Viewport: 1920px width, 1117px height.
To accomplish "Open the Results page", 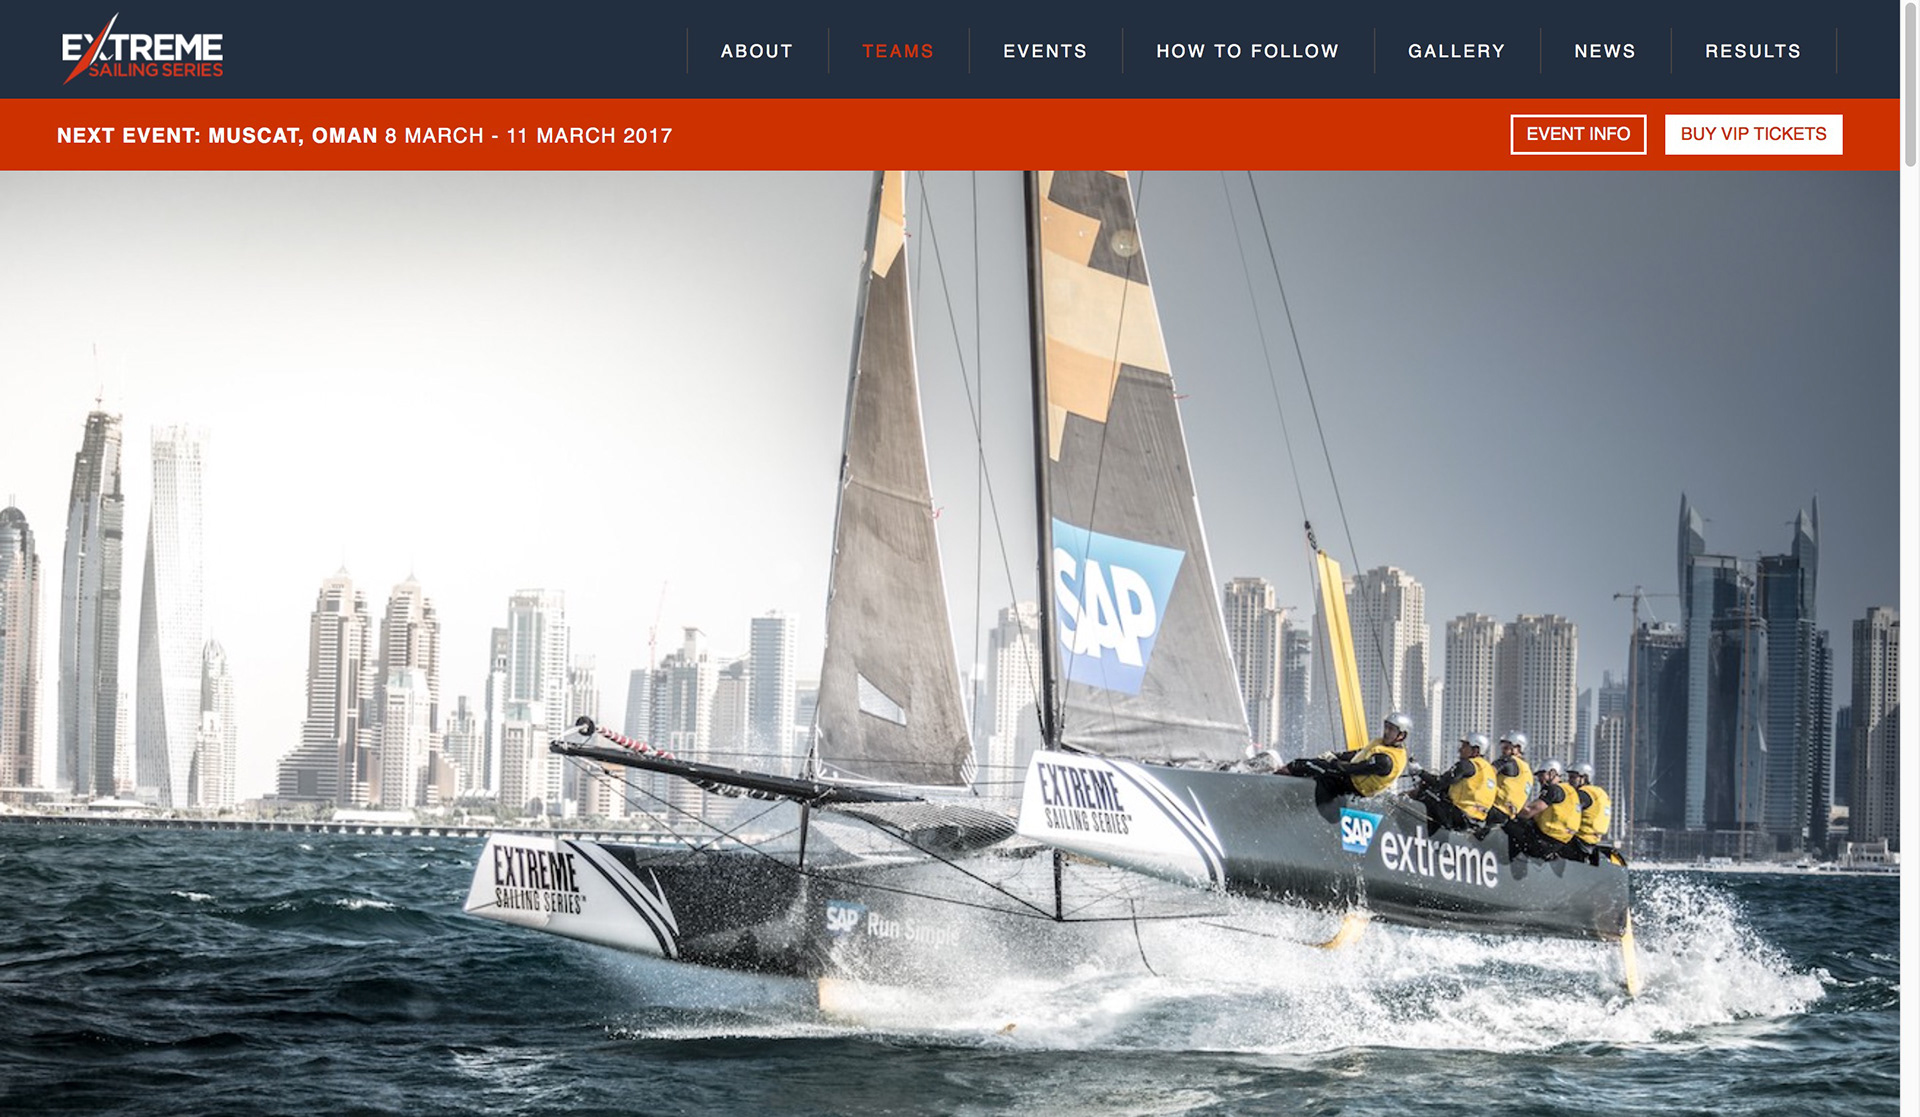I will [1753, 51].
